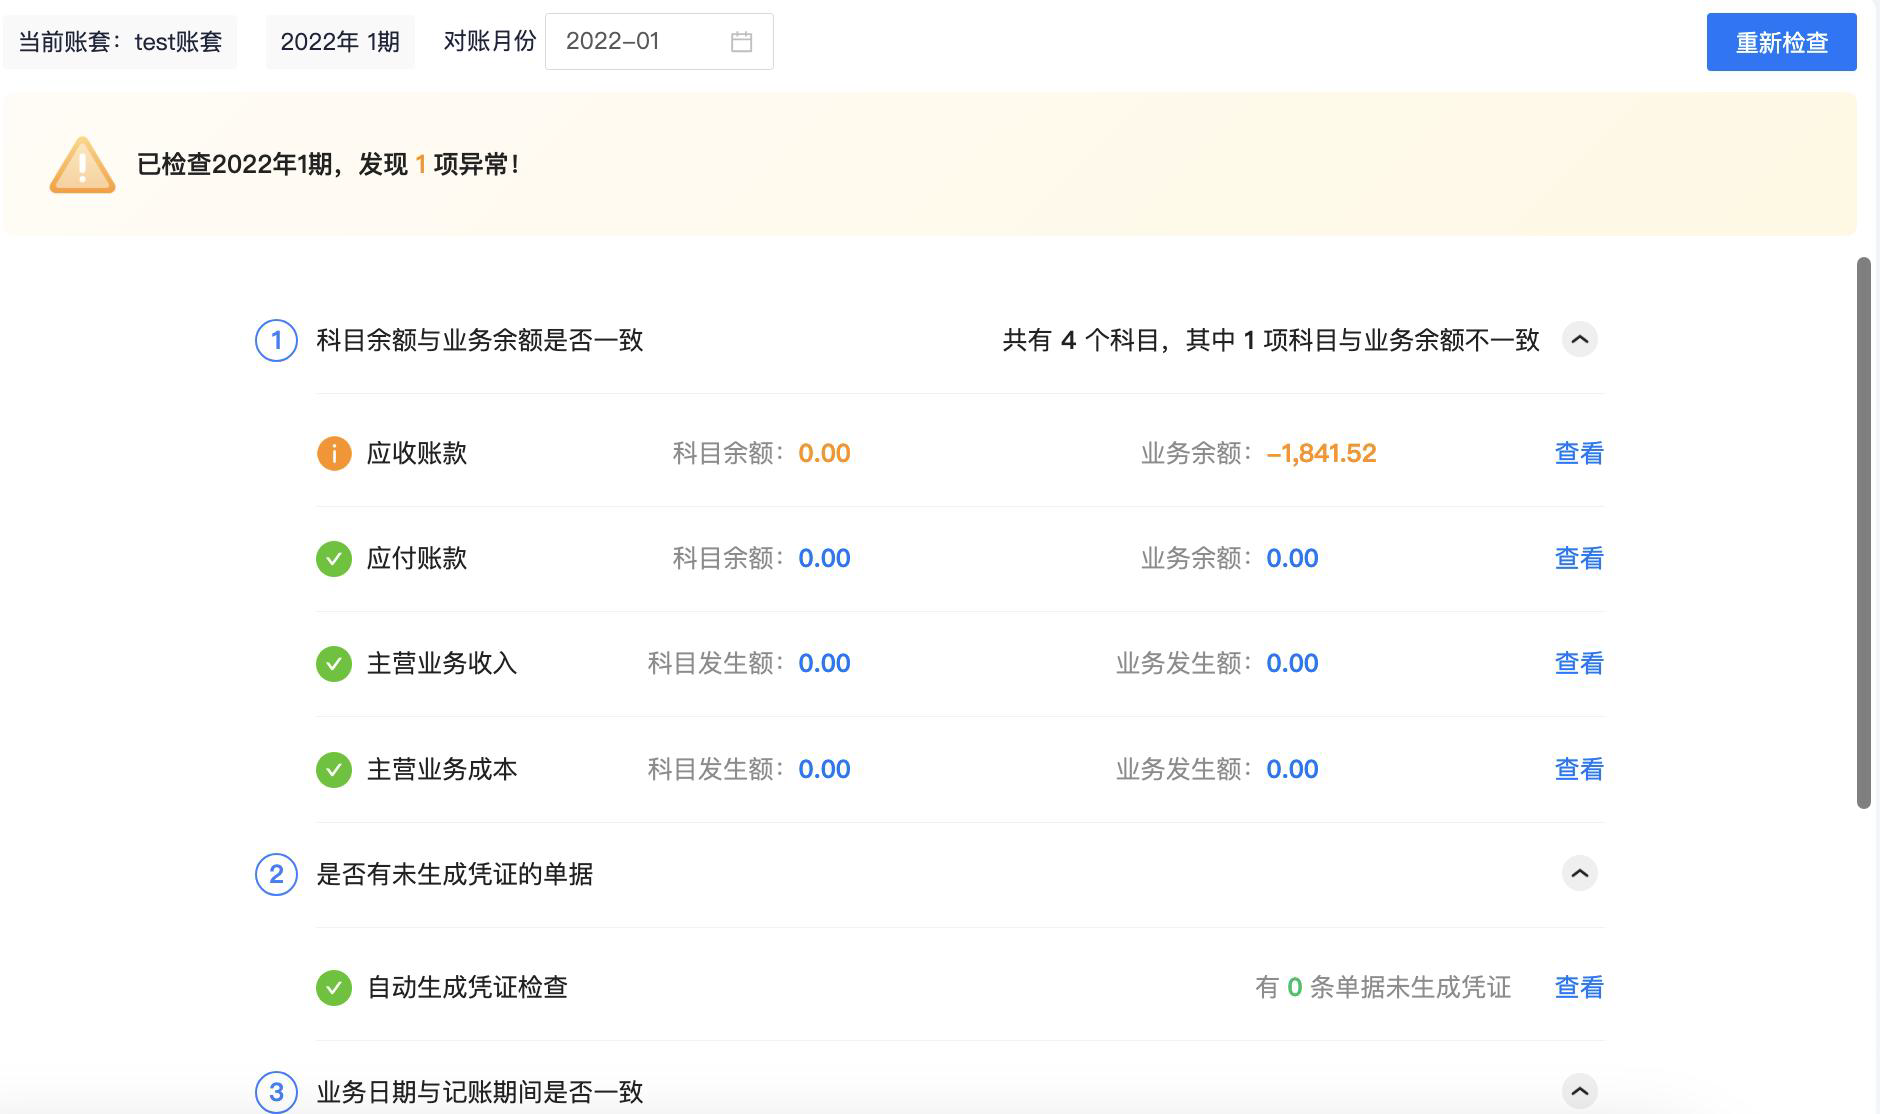Click the 1 项异常 highlighted count
This screenshot has width=1880, height=1114.
tap(421, 164)
